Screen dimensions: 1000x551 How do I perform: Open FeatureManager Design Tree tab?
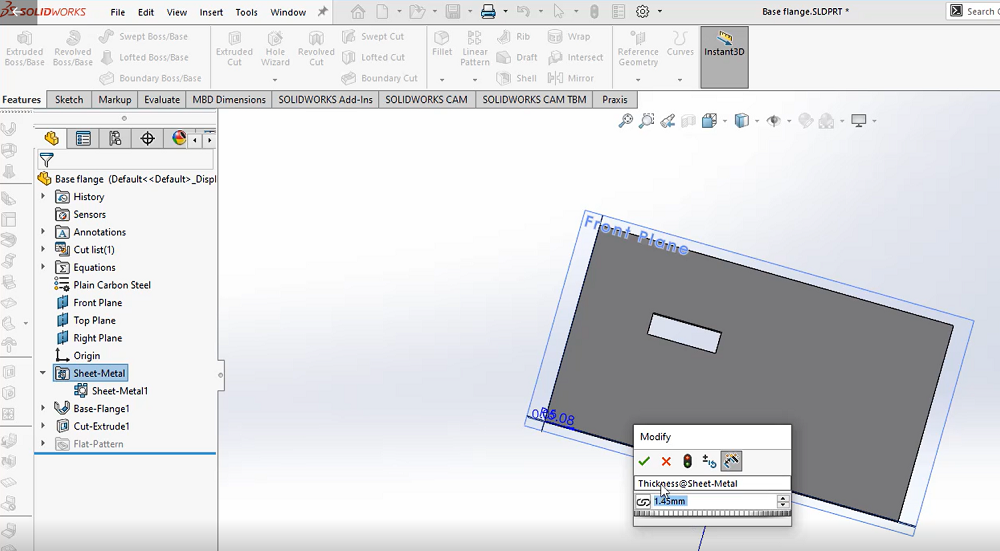click(52, 138)
